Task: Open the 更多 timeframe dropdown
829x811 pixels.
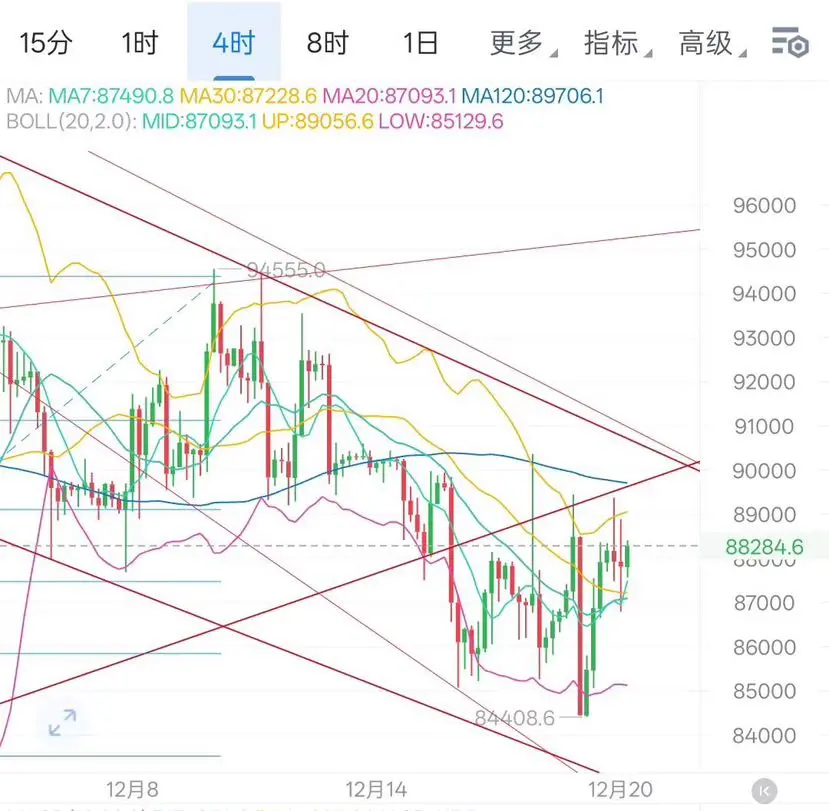Action: point(522,43)
